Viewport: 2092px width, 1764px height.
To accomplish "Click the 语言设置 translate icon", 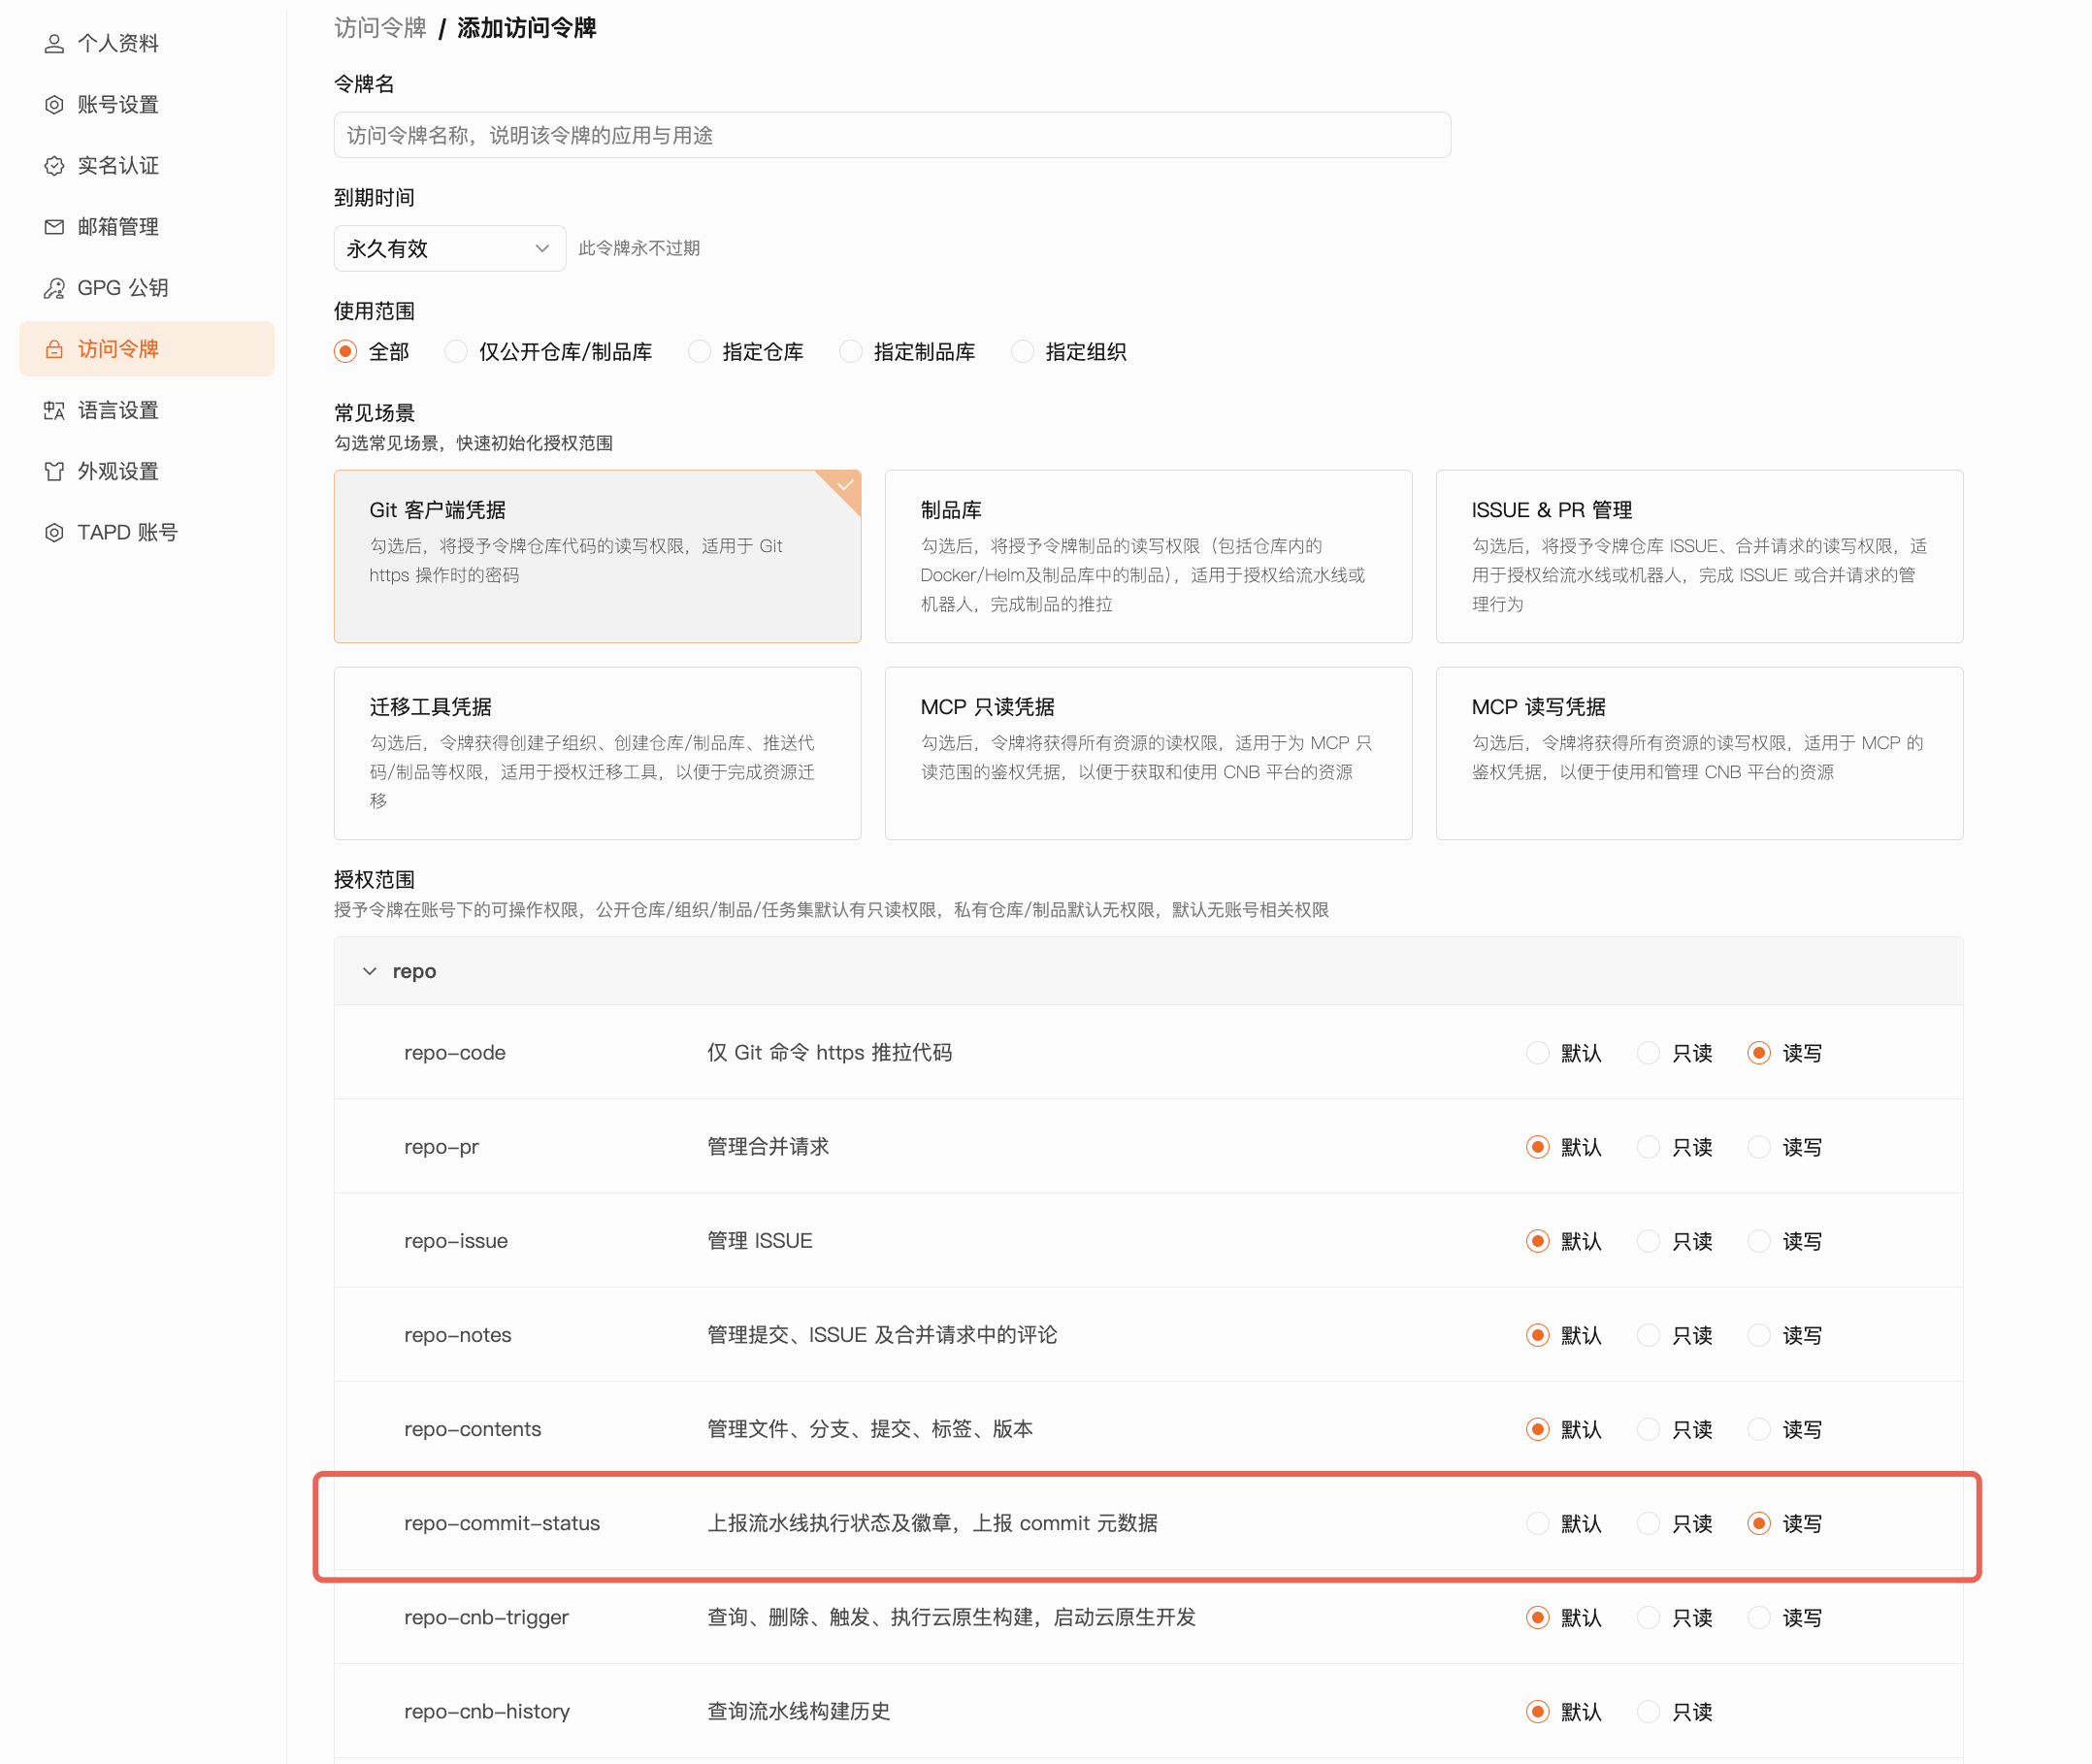I will tap(54, 410).
